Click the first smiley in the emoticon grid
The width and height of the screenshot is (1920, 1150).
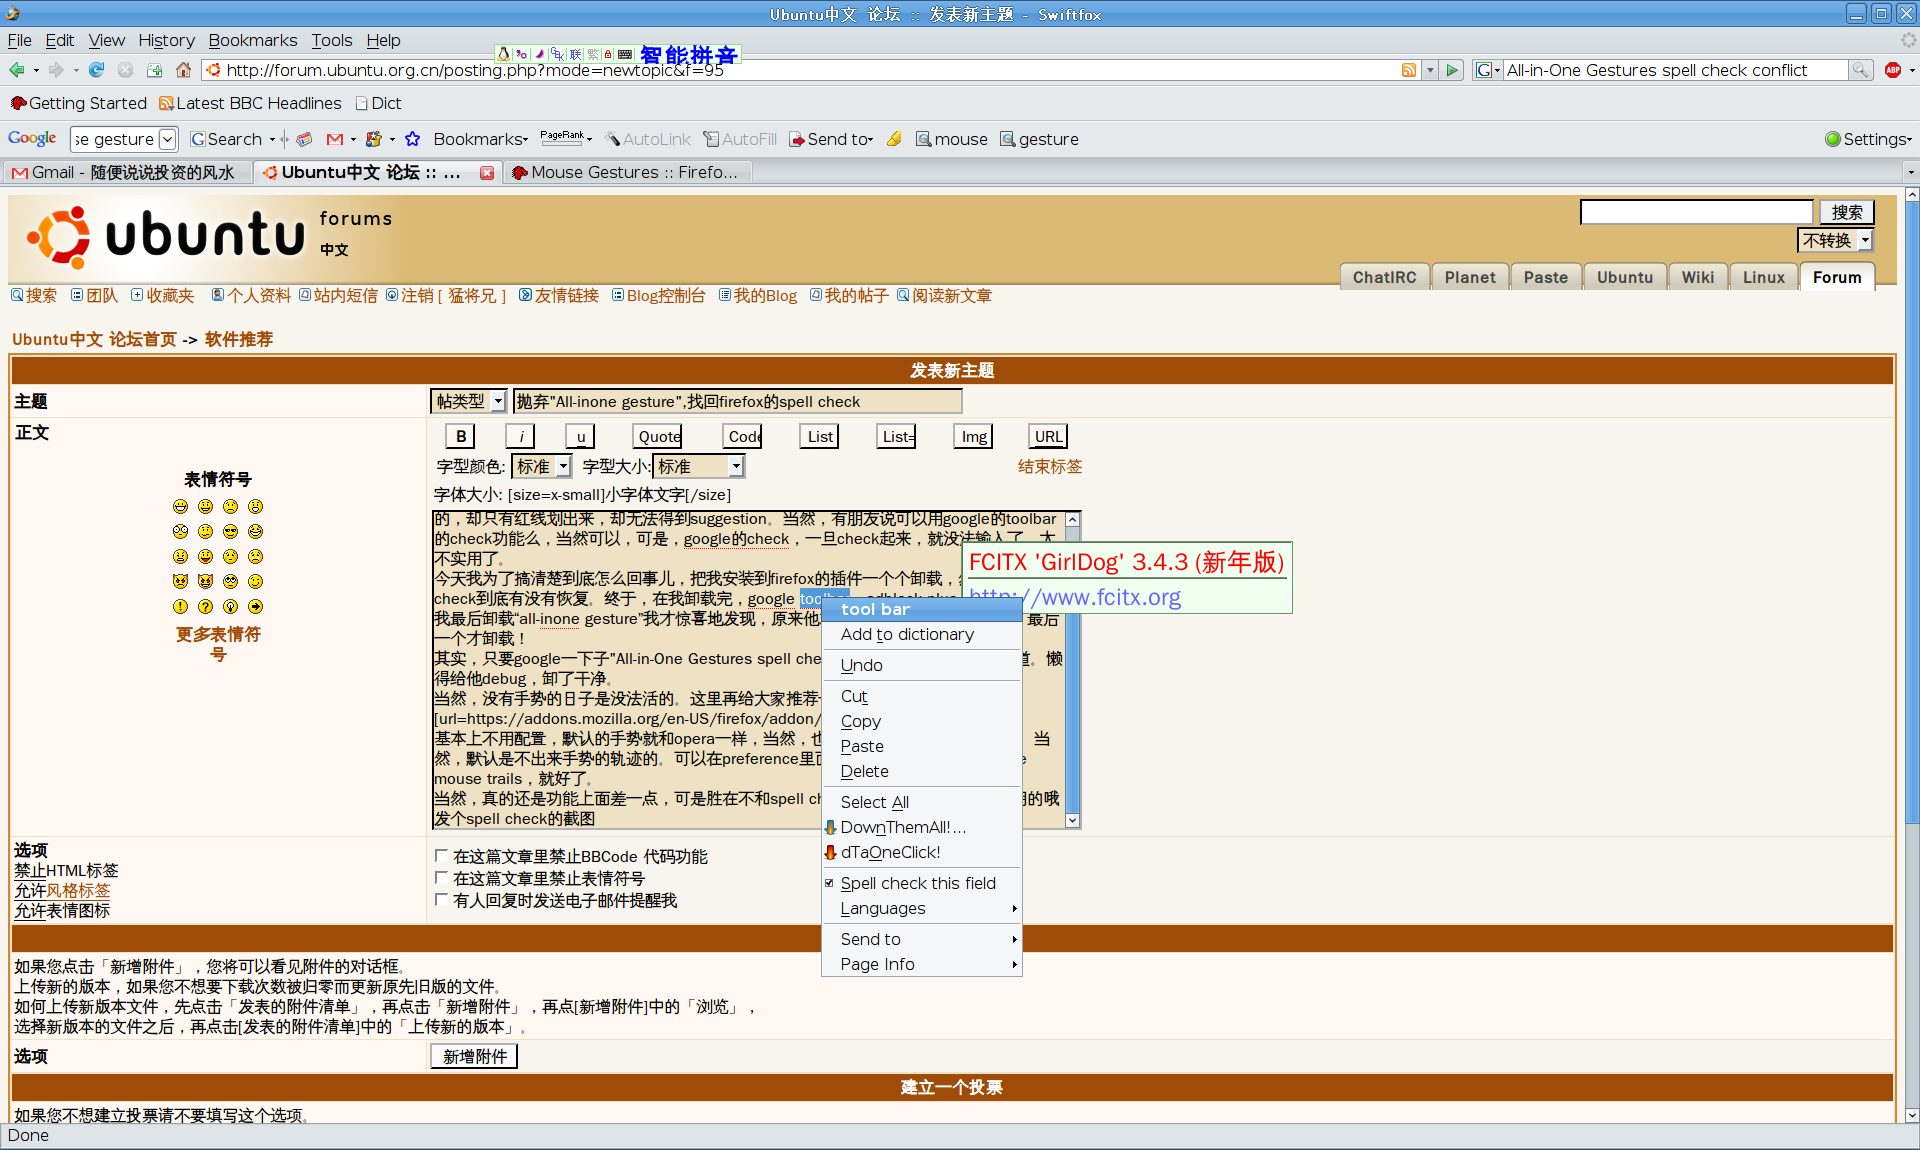[x=180, y=507]
